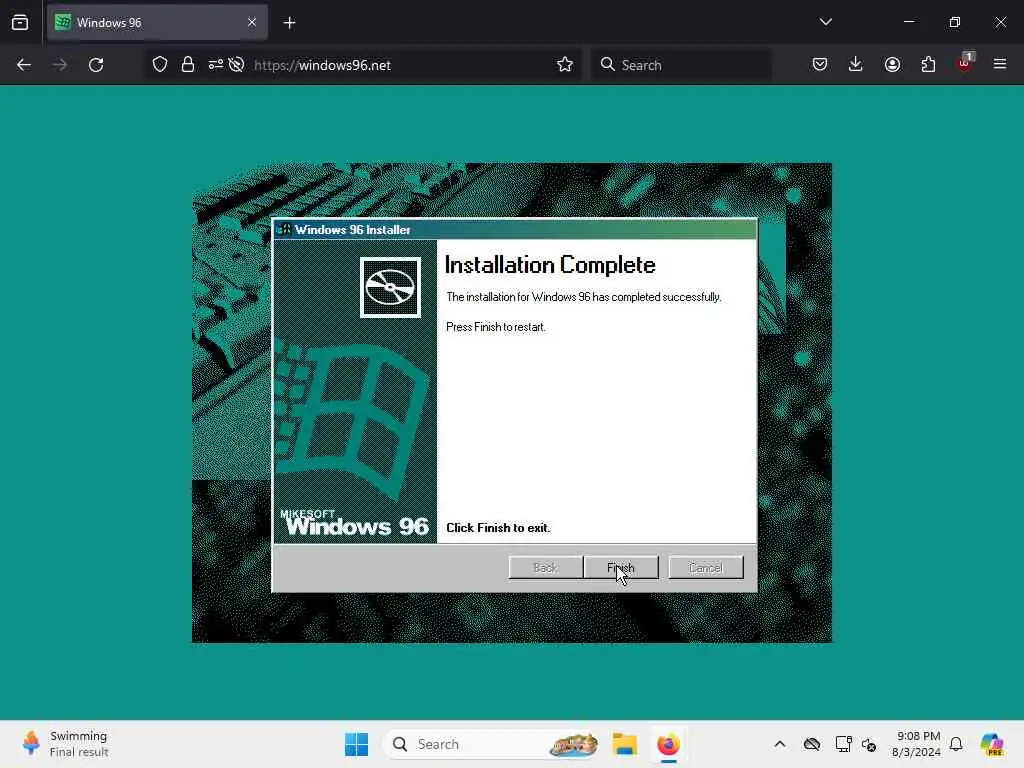The height and width of the screenshot is (768, 1024).
Task: Open the muted volume tray icon
Action: coord(869,744)
